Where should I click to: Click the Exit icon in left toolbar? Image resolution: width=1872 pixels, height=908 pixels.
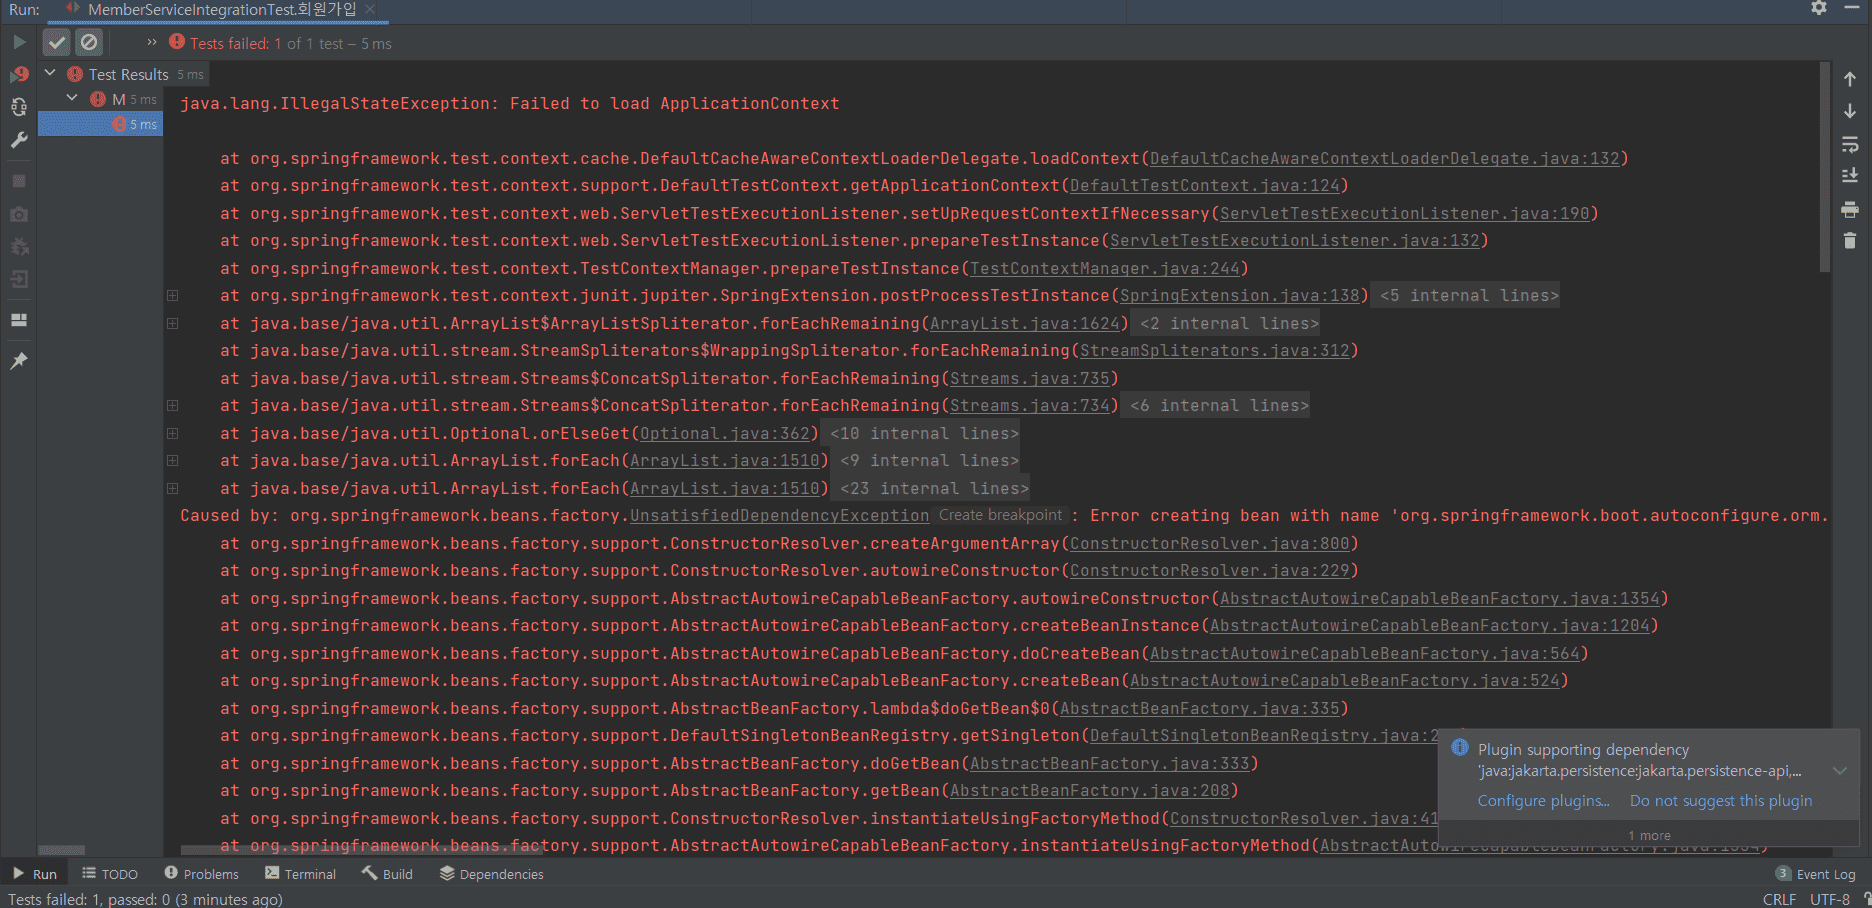coord(19,279)
